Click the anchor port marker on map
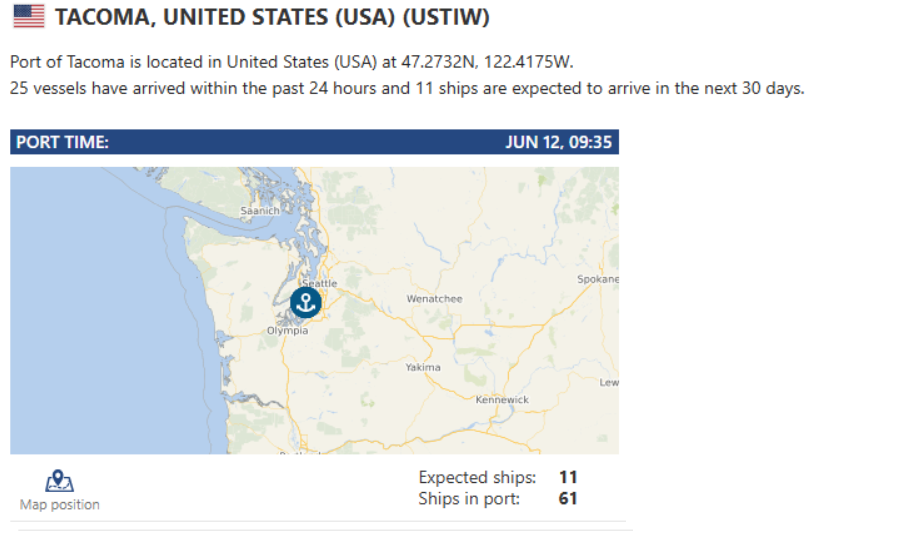907x534 pixels. tap(305, 302)
